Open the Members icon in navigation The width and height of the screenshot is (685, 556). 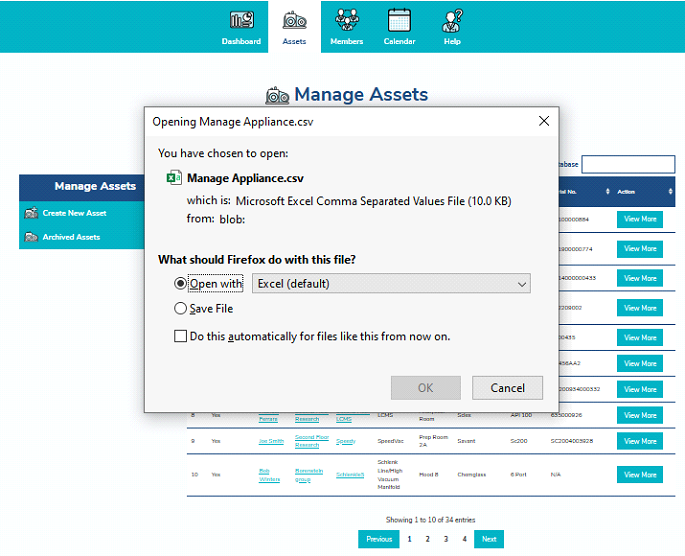point(347,20)
